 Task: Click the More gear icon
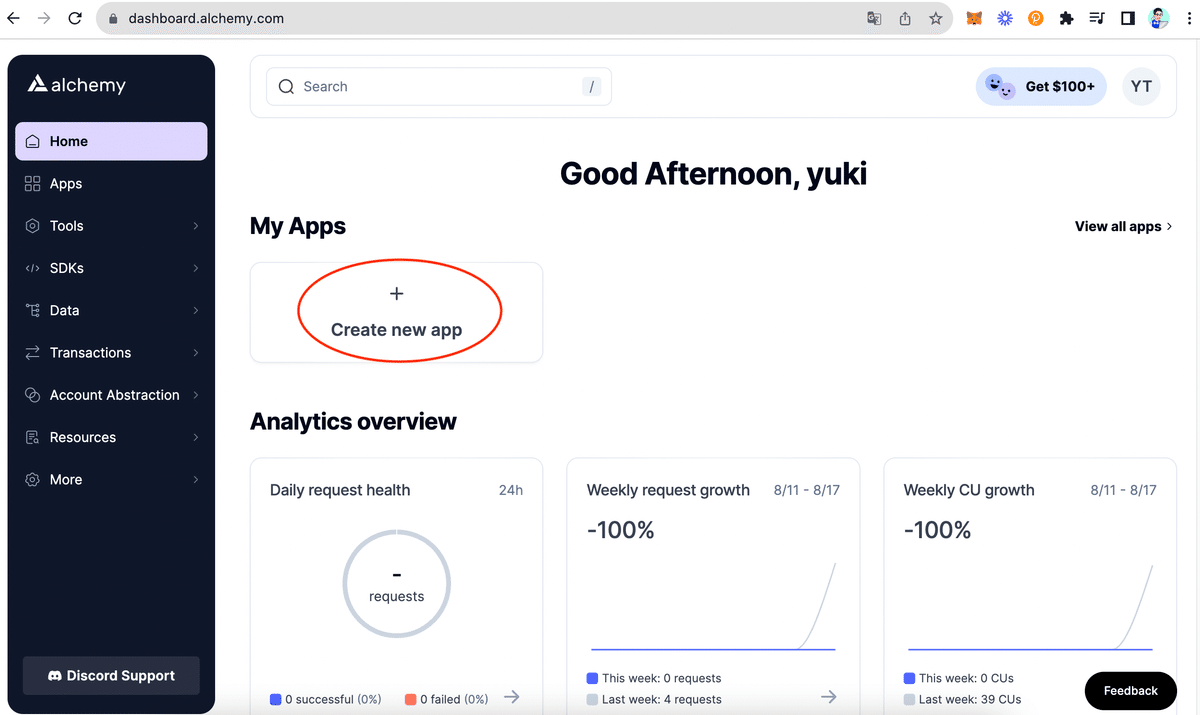(33, 479)
